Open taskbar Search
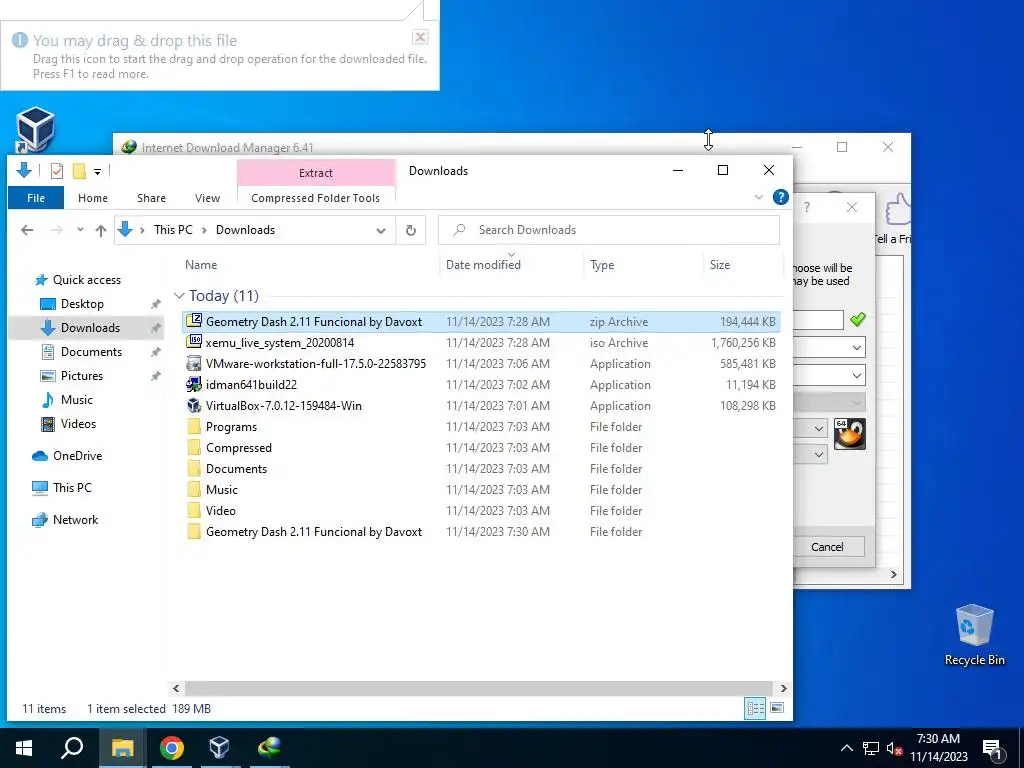The image size is (1024, 768). (72, 748)
